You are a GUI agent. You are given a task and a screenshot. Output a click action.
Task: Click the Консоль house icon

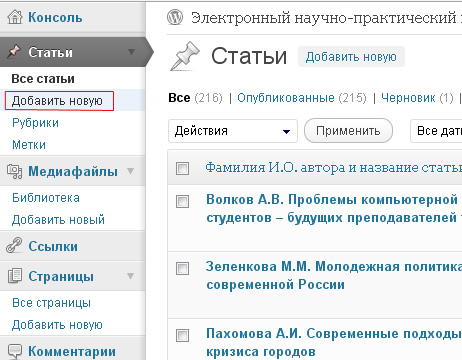pos(15,17)
